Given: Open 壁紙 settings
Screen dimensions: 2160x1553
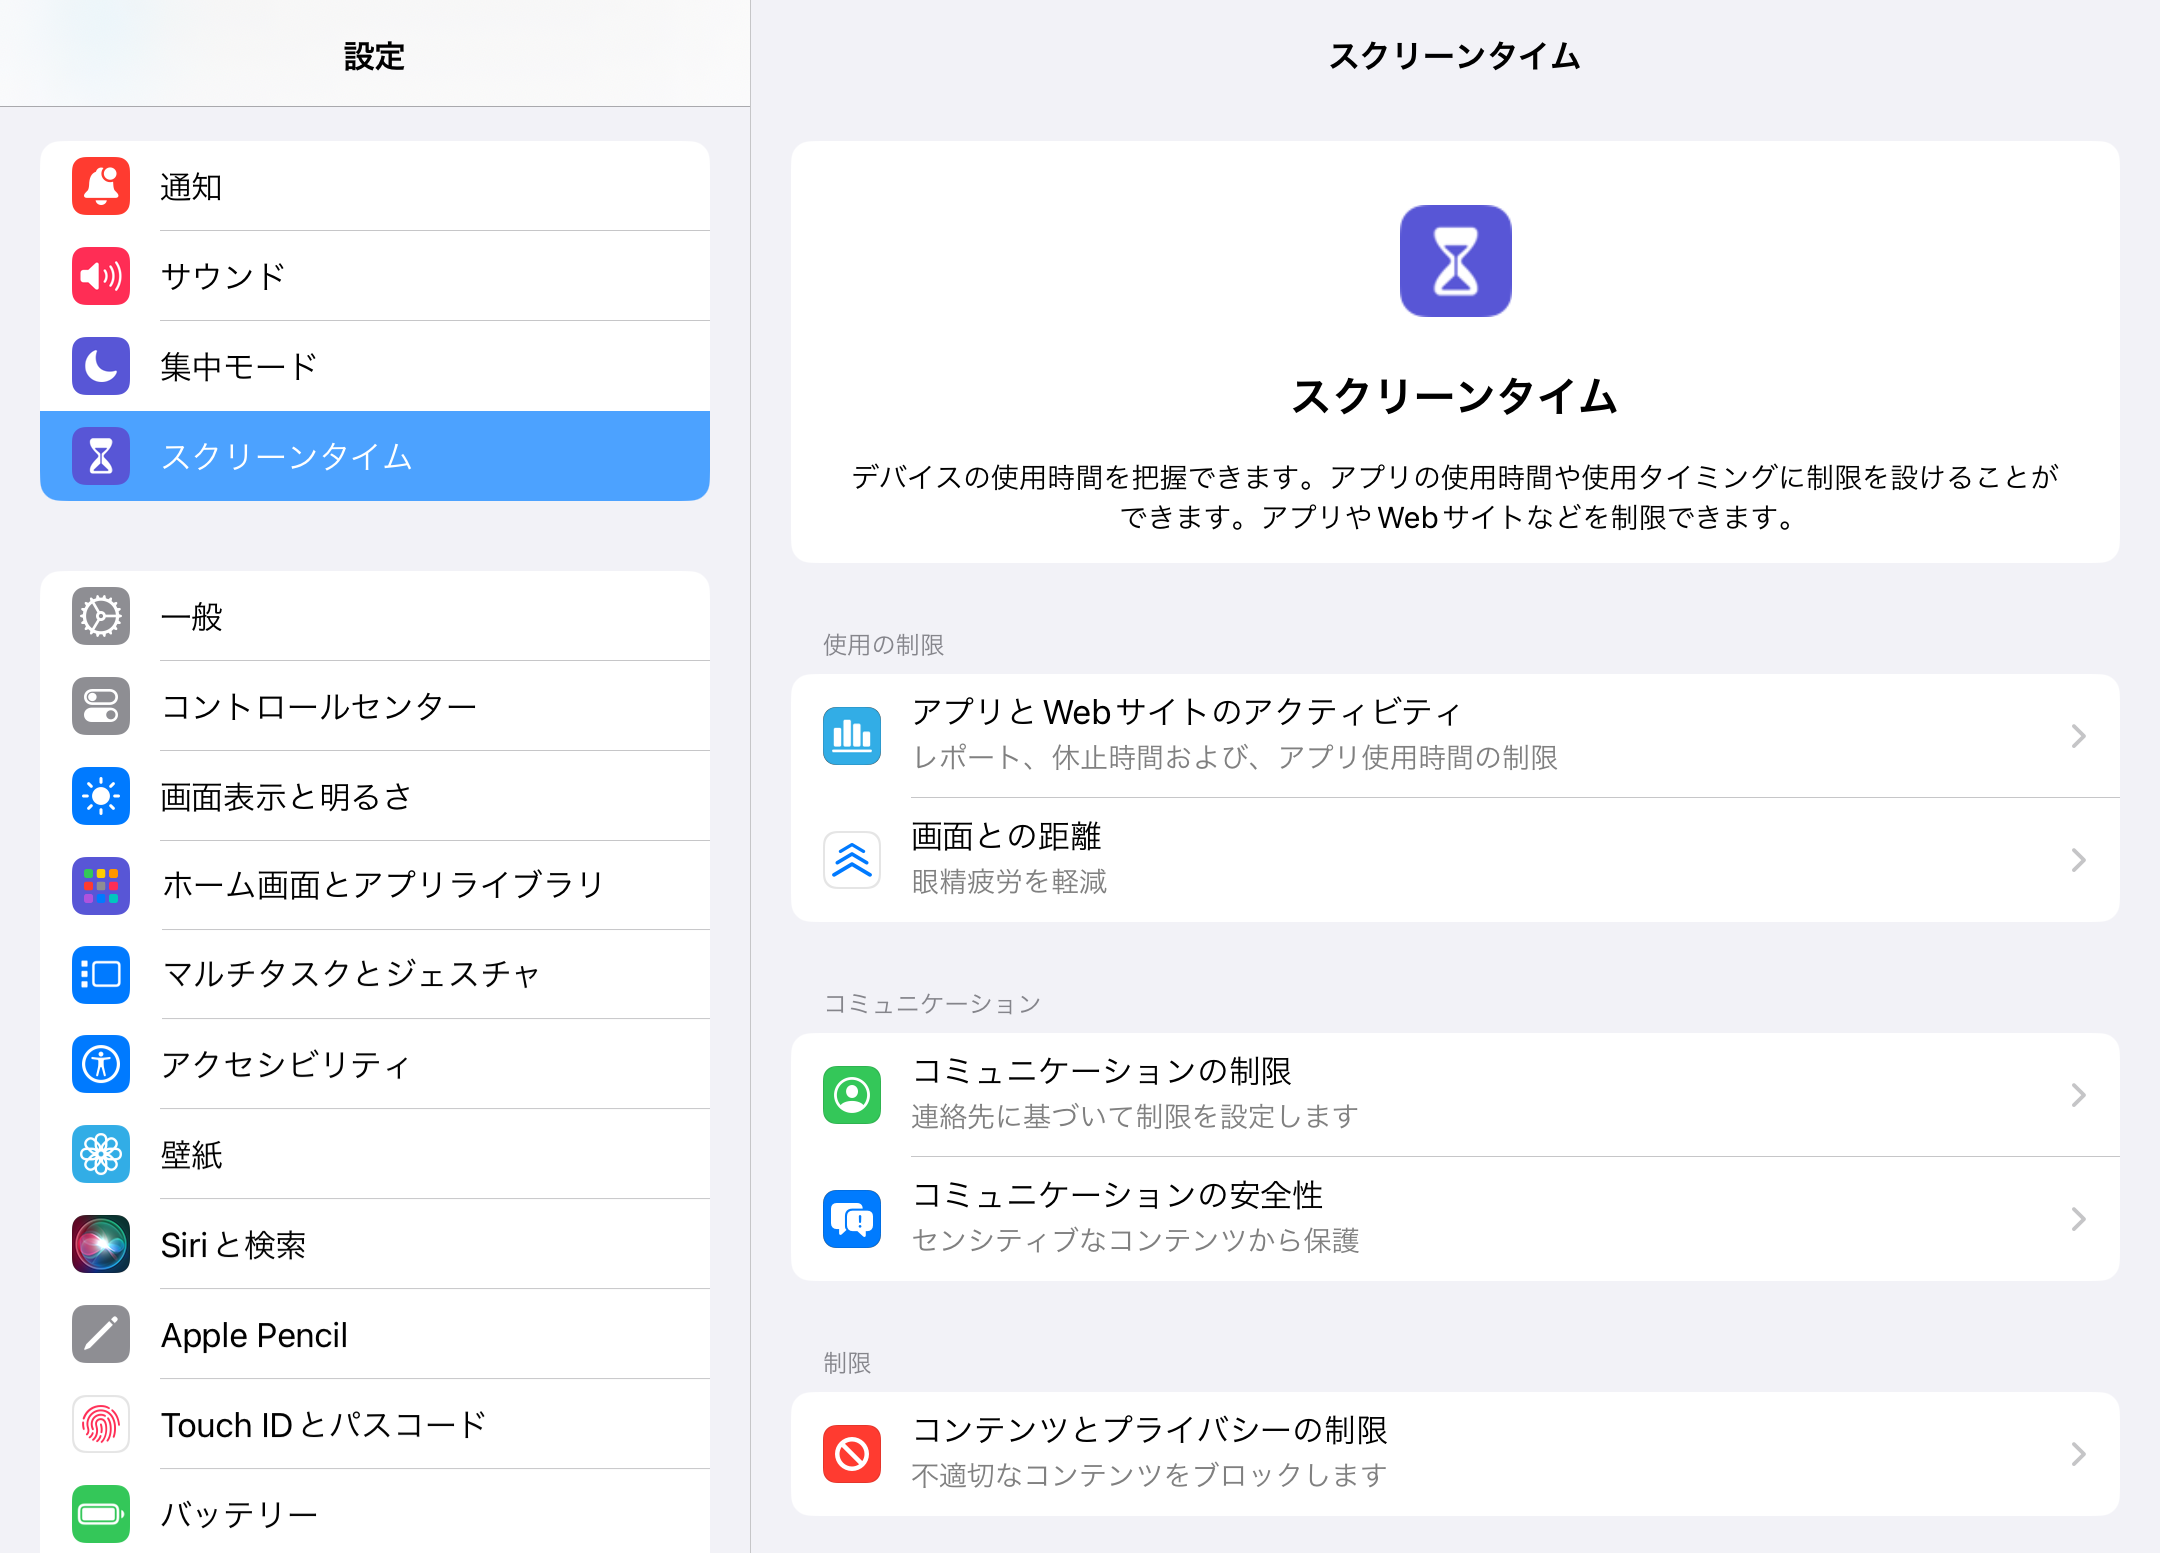Looking at the screenshot, I should point(375,1154).
